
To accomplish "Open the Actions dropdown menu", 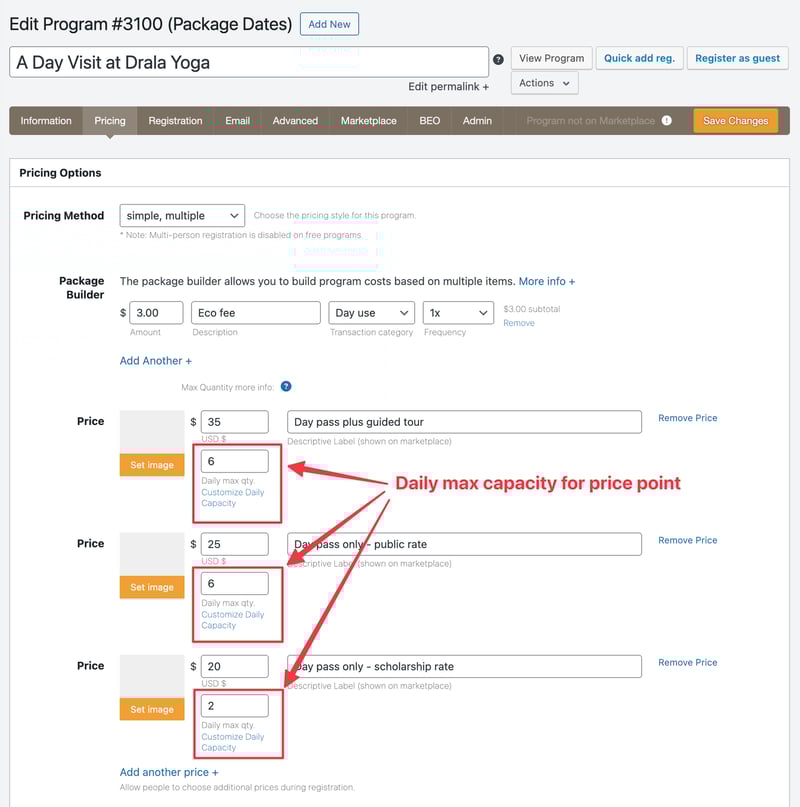I will tap(544, 83).
